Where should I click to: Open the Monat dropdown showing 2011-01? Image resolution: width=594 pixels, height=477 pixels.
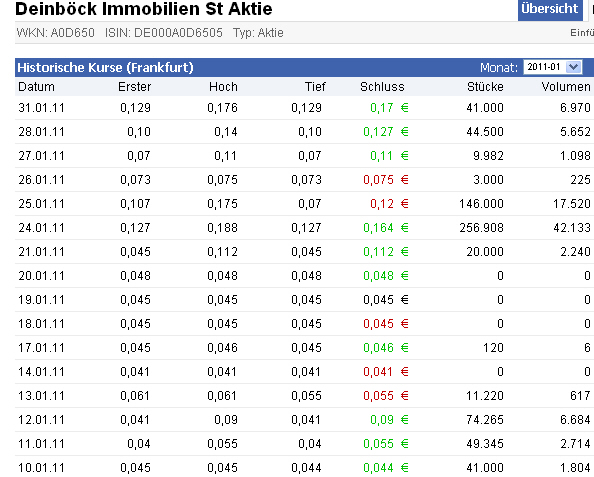click(x=553, y=67)
